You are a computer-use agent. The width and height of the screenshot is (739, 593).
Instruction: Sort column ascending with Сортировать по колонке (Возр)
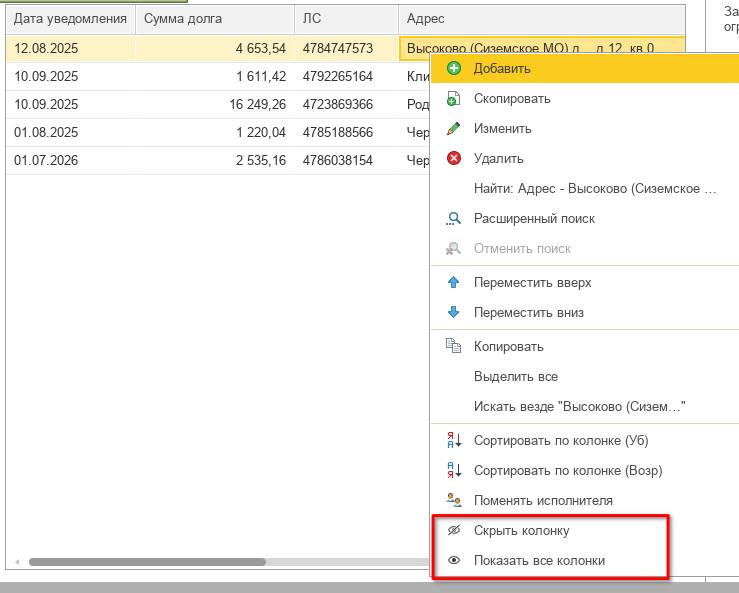(567, 471)
